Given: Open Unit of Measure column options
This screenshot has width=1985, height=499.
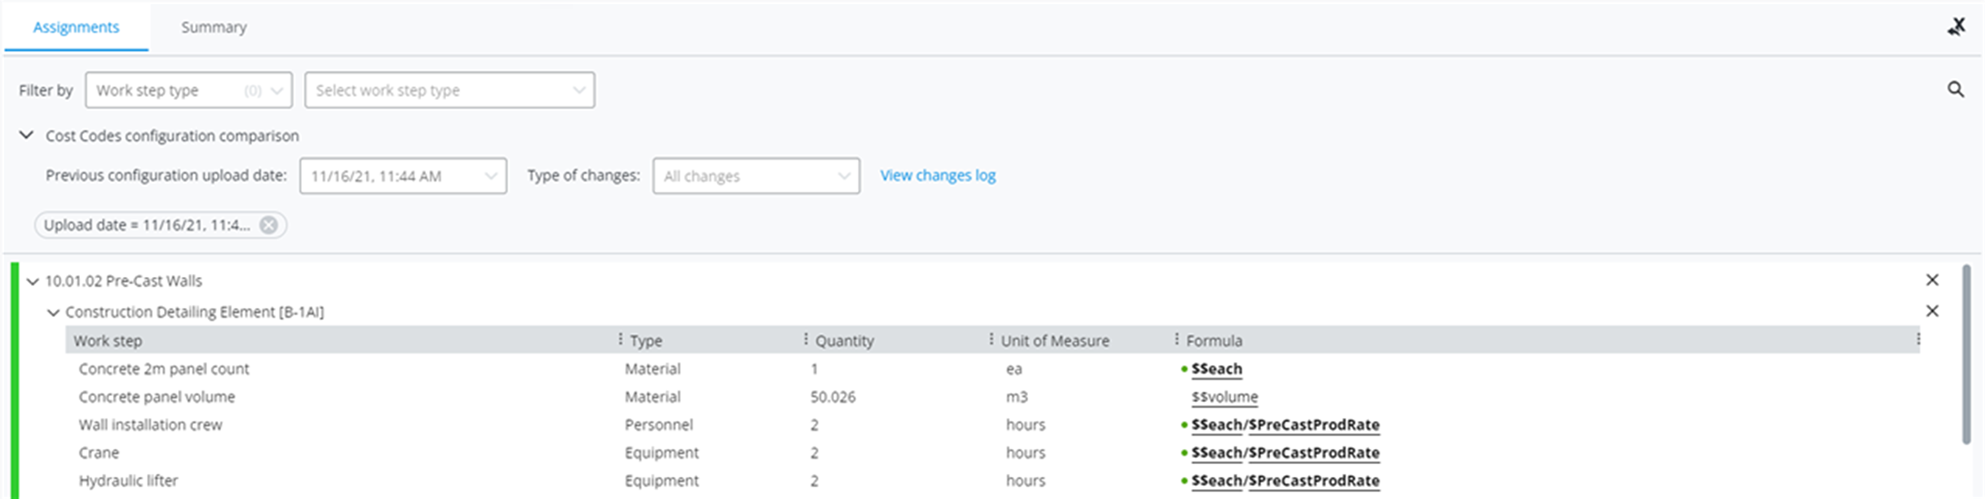Looking at the screenshot, I should pyautogui.click(x=1176, y=340).
